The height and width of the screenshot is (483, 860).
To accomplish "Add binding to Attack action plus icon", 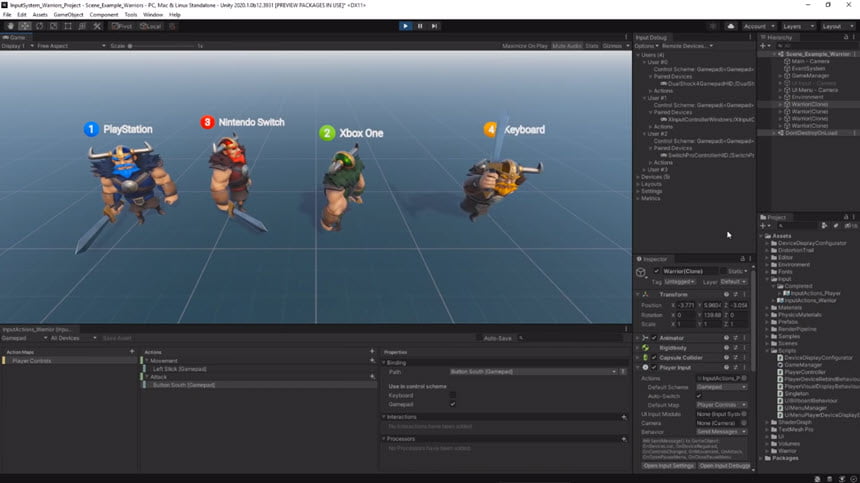I will [372, 377].
